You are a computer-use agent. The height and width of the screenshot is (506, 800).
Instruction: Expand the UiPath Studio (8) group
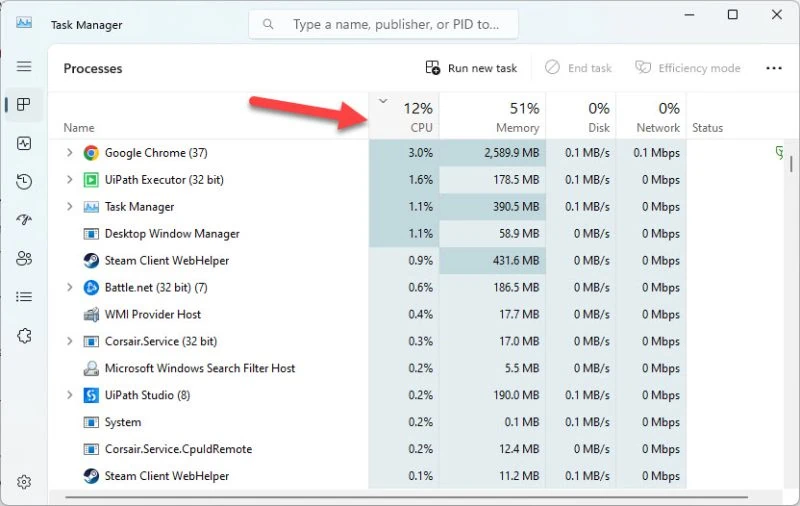(x=69, y=395)
